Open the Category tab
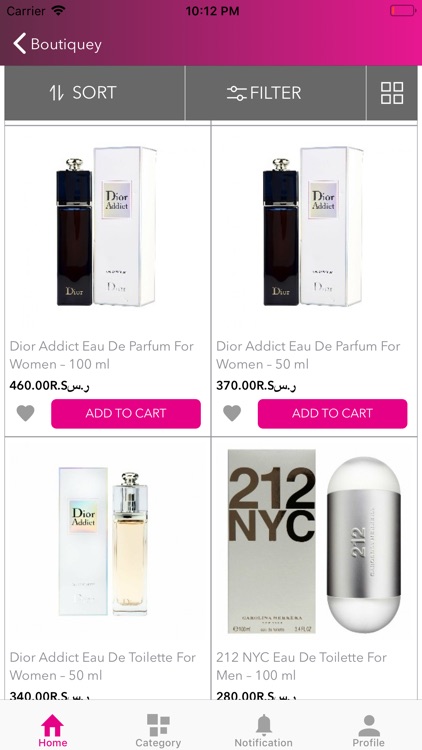The width and height of the screenshot is (422, 750). tap(158, 730)
